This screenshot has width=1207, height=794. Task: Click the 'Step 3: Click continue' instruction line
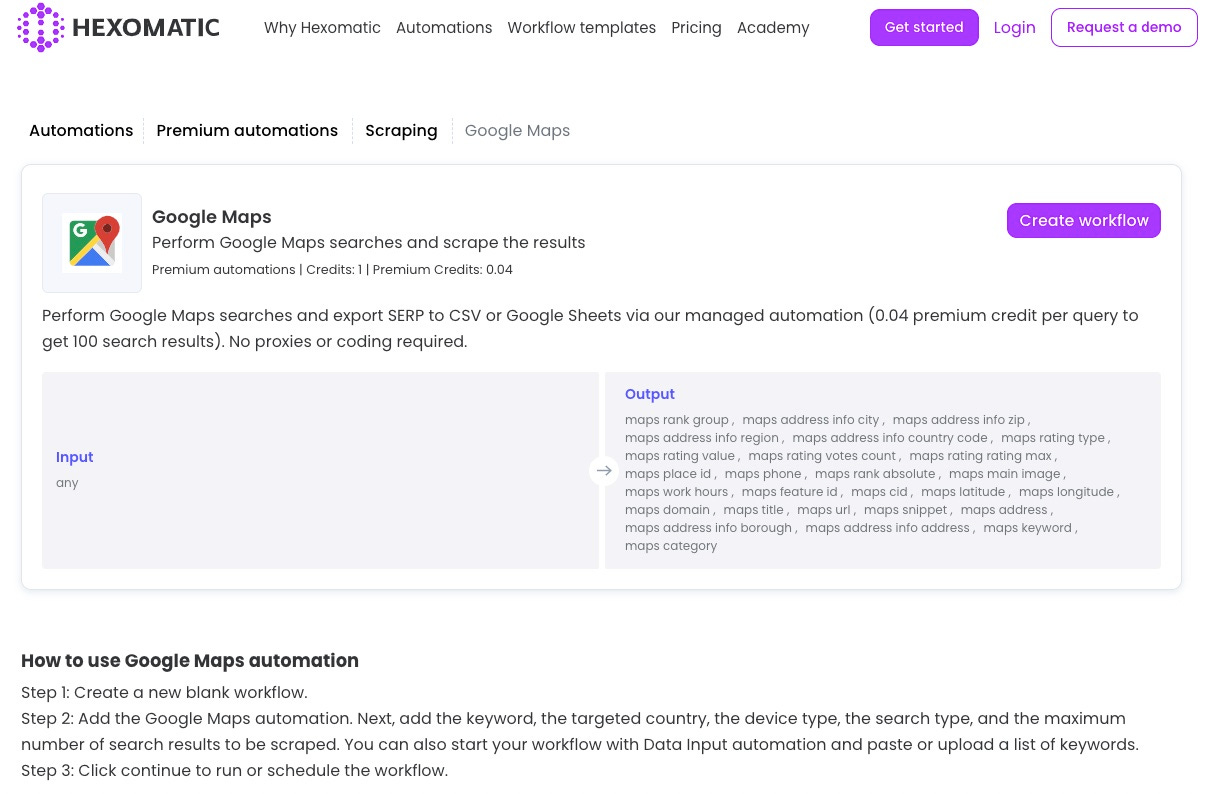[234, 771]
